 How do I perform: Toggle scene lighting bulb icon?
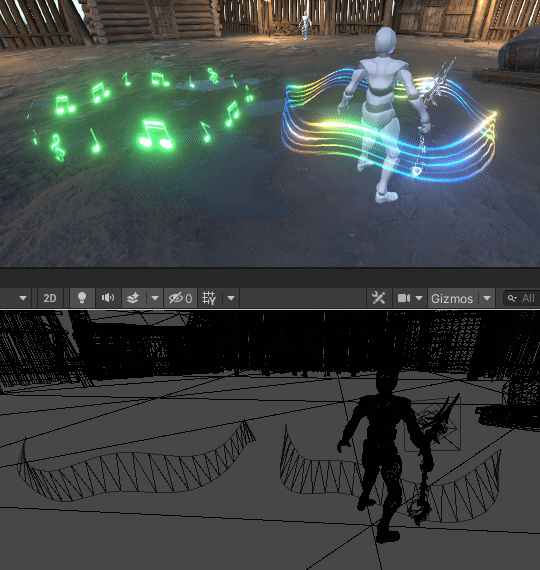click(x=82, y=298)
